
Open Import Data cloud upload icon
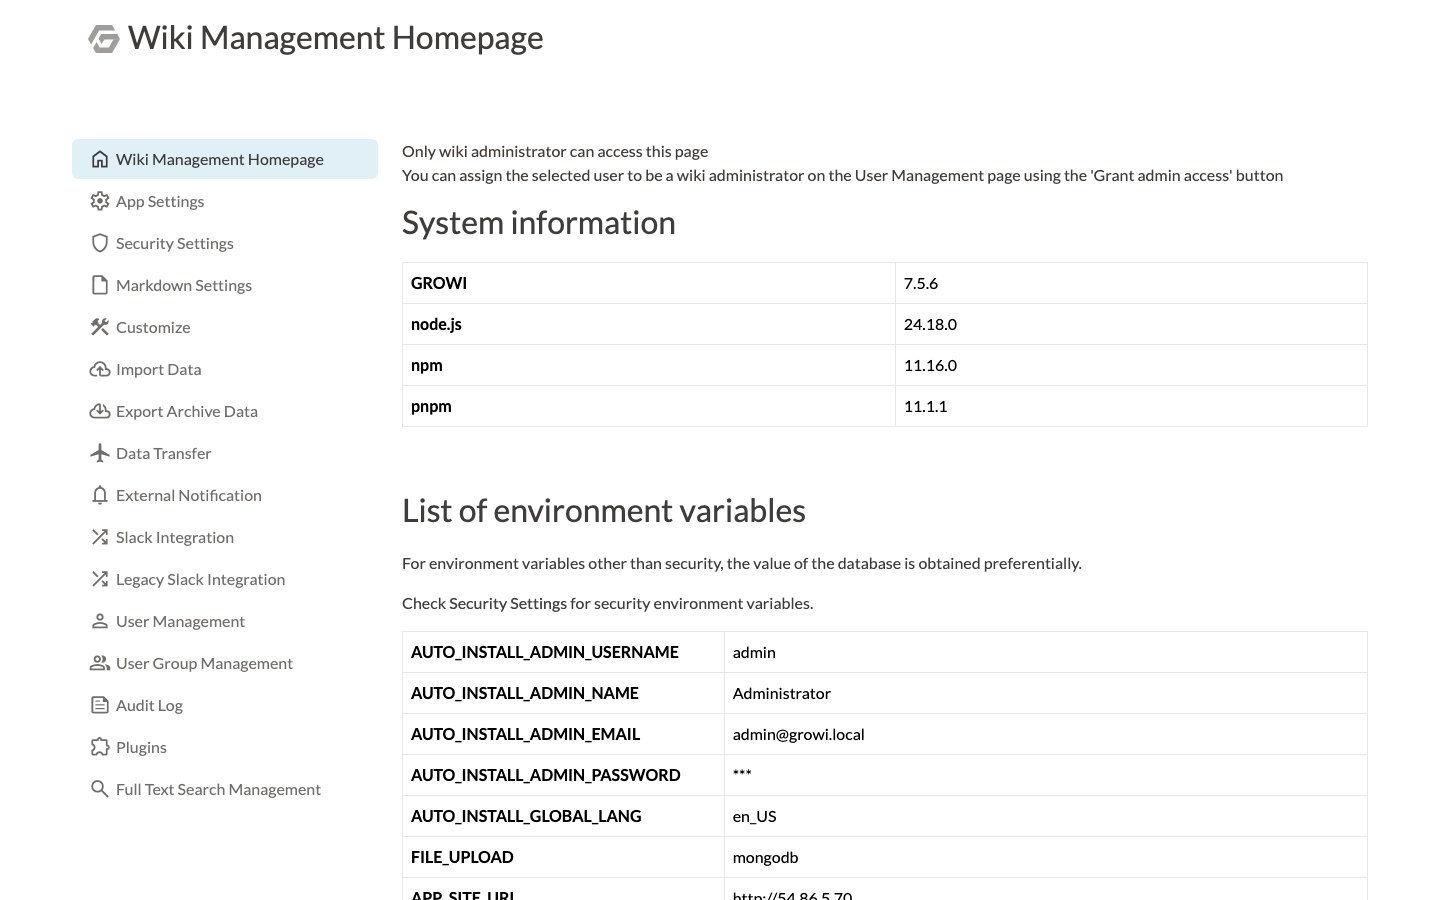click(x=100, y=369)
